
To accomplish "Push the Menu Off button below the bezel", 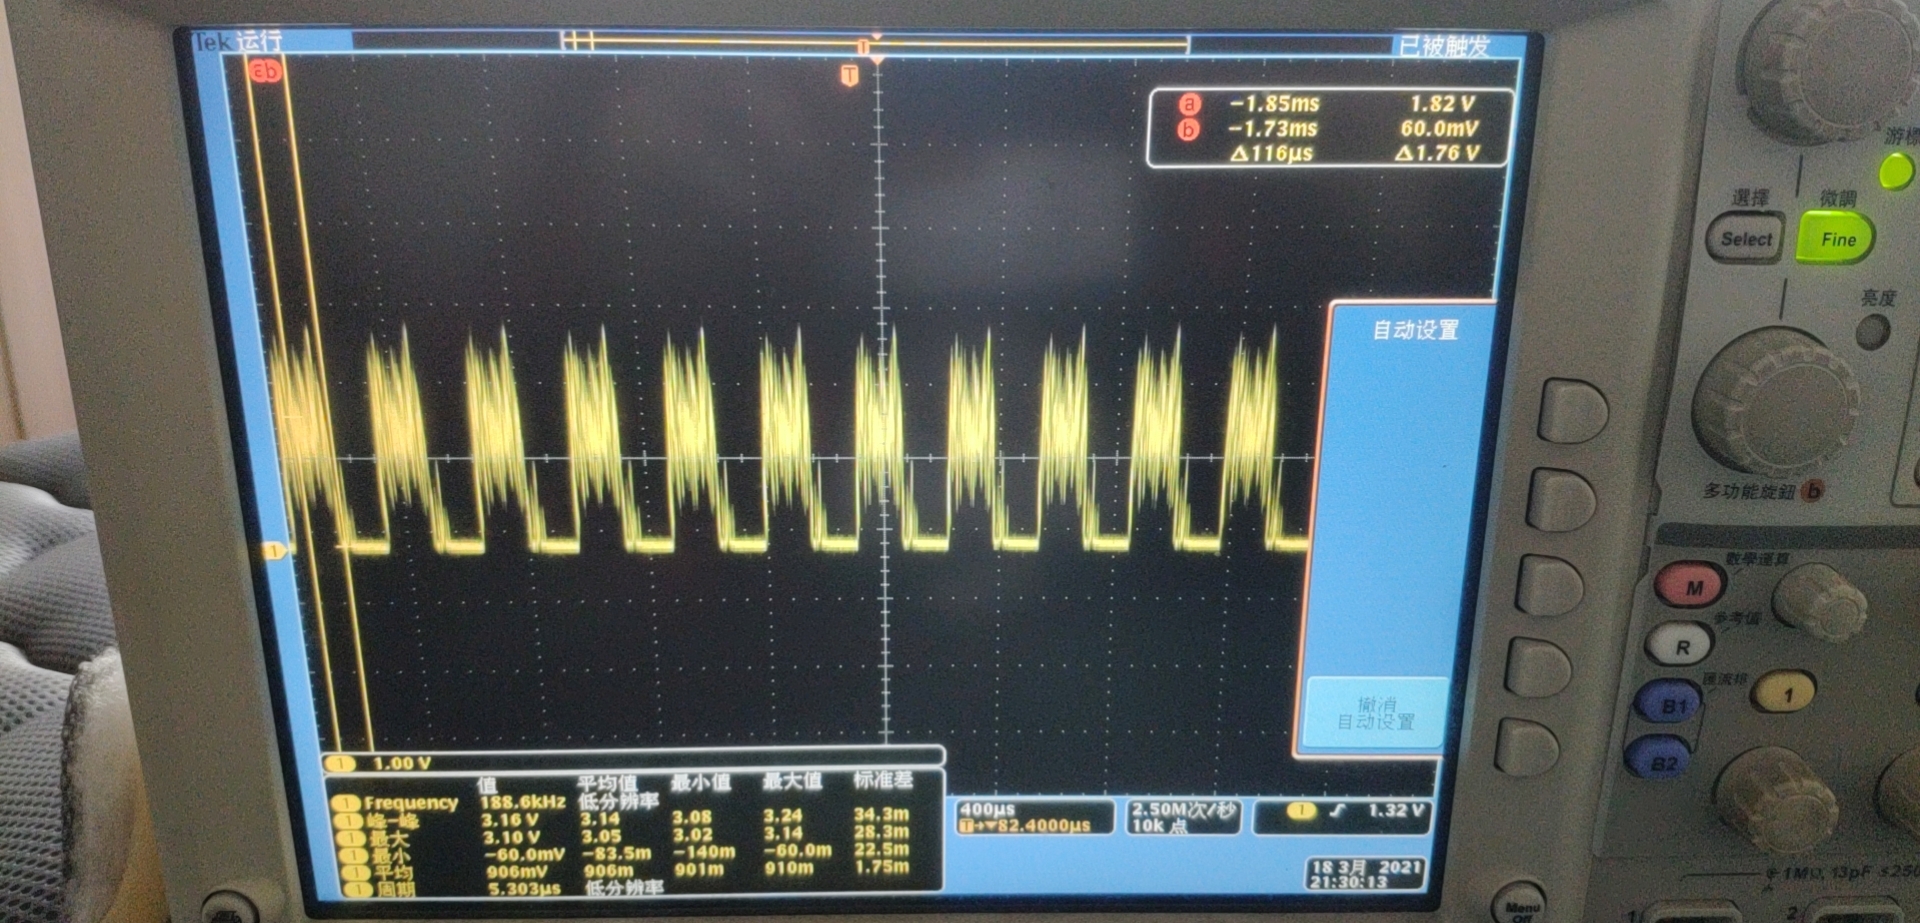I will 1520,904.
